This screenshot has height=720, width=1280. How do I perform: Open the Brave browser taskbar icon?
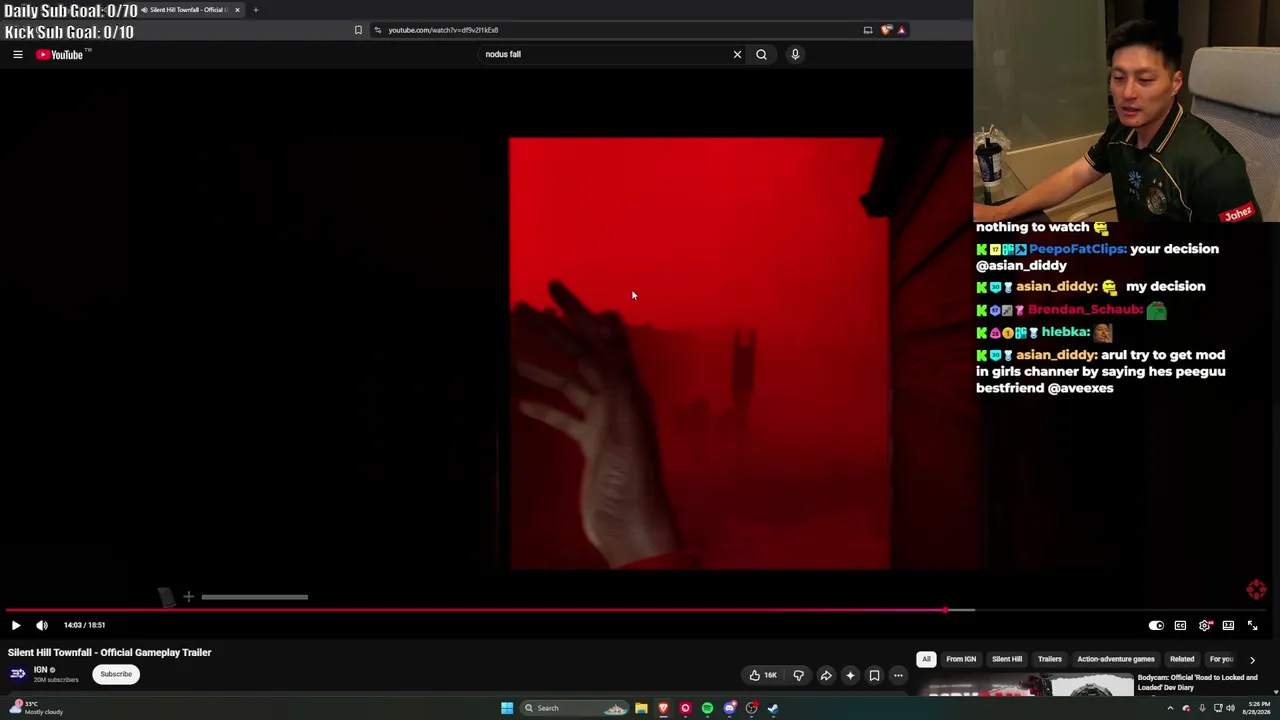click(663, 708)
